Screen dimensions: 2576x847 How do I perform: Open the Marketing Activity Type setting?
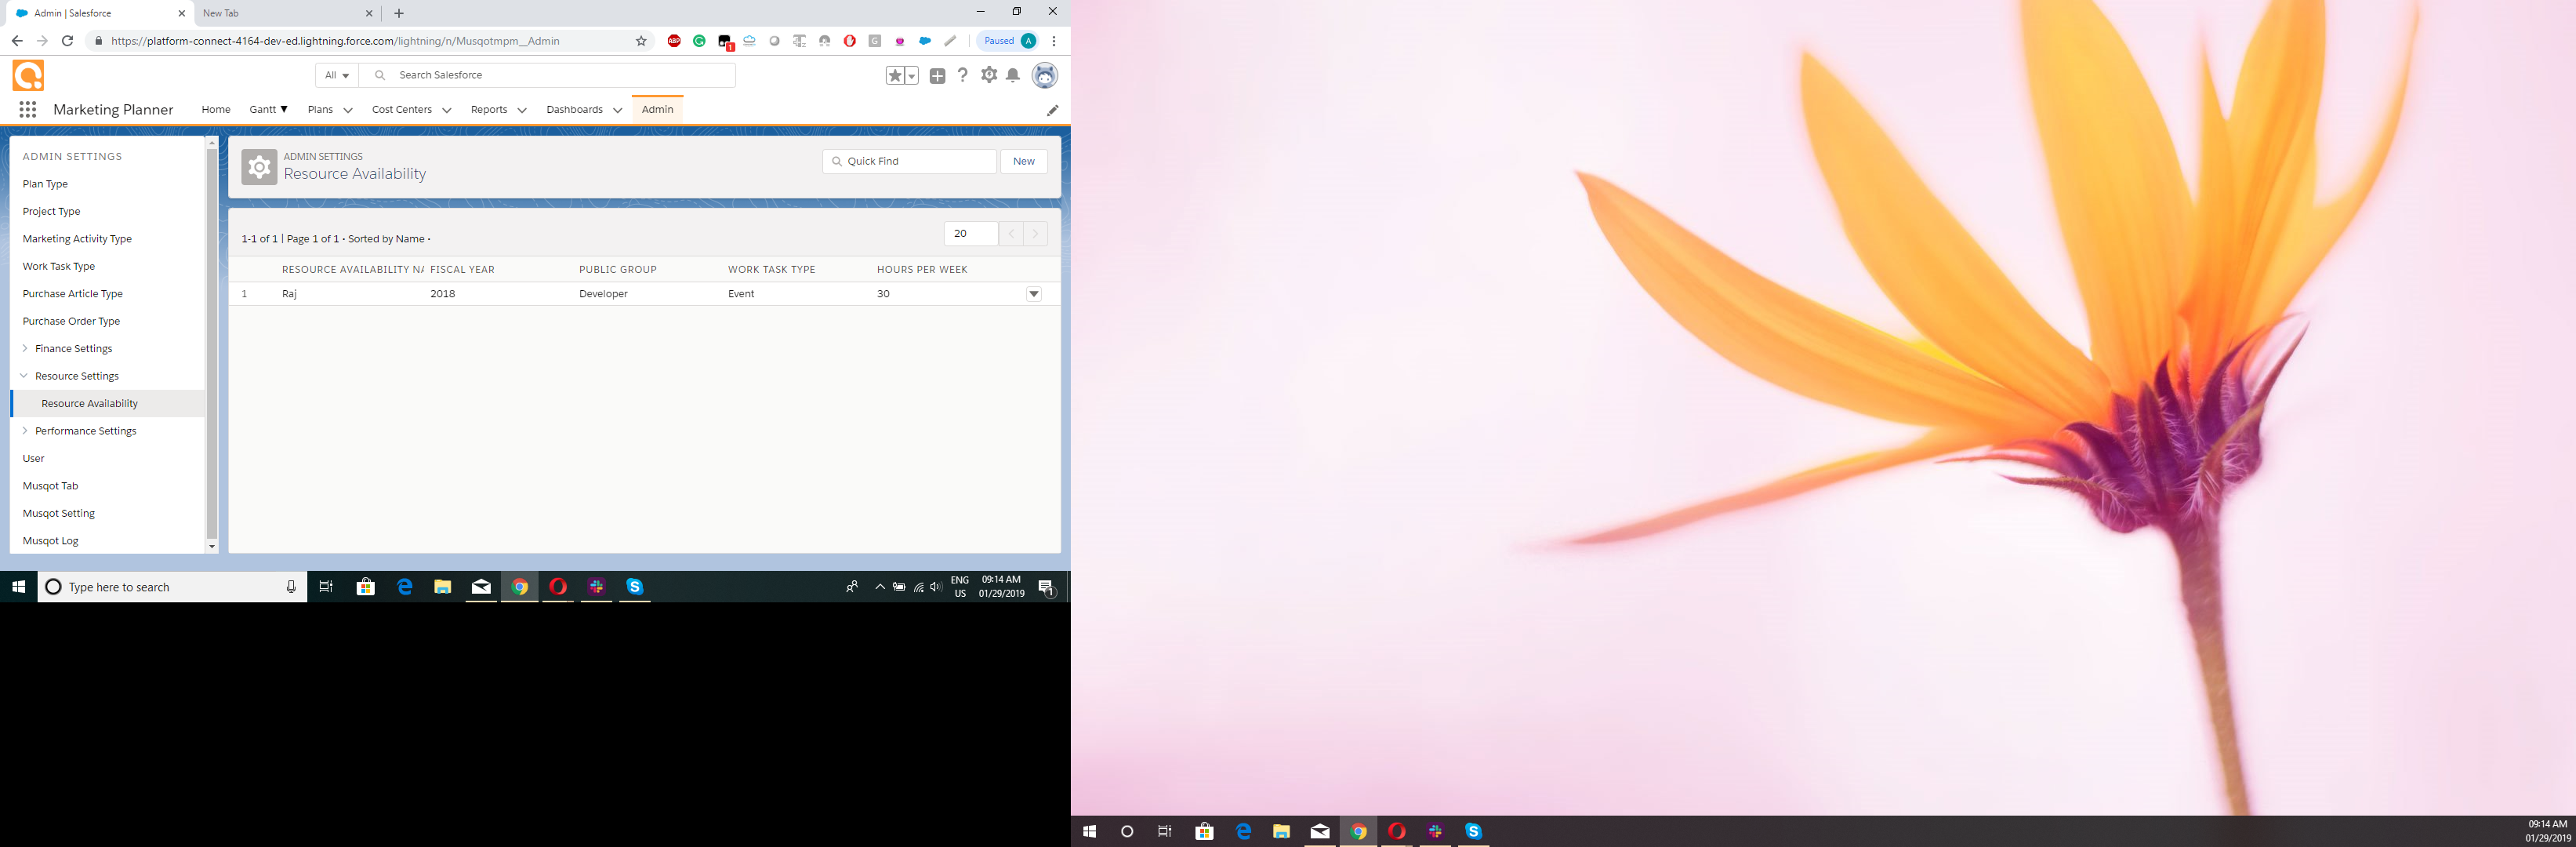(77, 239)
